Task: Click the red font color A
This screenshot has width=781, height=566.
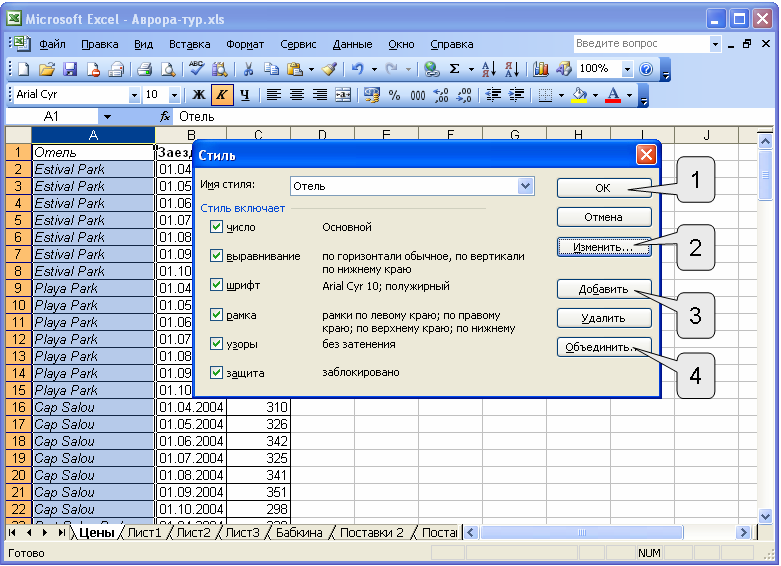Action: pyautogui.click(x=613, y=95)
